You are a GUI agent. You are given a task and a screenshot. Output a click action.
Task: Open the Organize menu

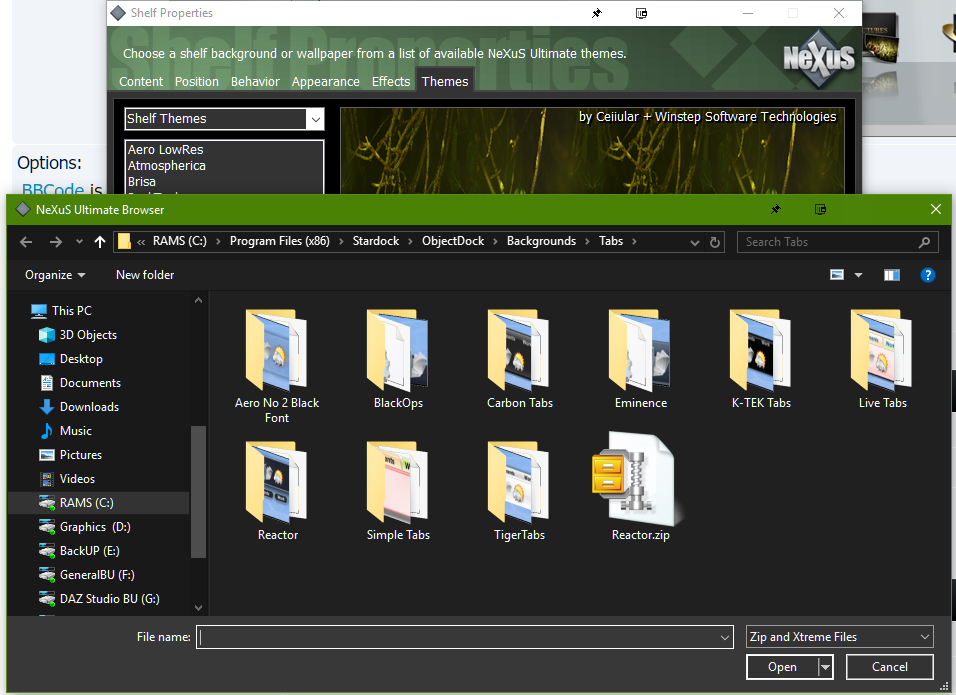point(55,275)
